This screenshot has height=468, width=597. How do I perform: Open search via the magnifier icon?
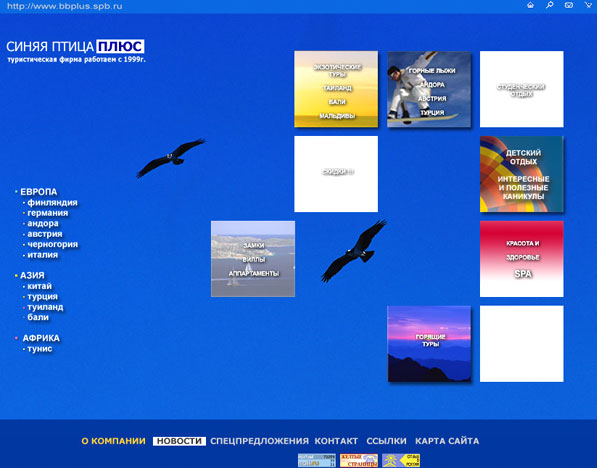549,5
